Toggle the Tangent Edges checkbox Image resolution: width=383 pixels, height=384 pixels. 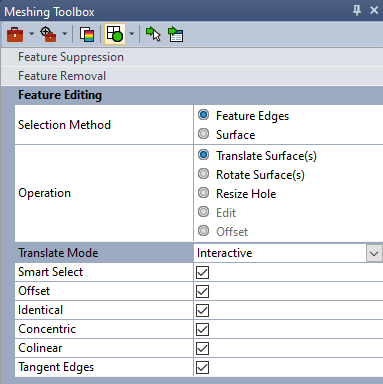(202, 367)
